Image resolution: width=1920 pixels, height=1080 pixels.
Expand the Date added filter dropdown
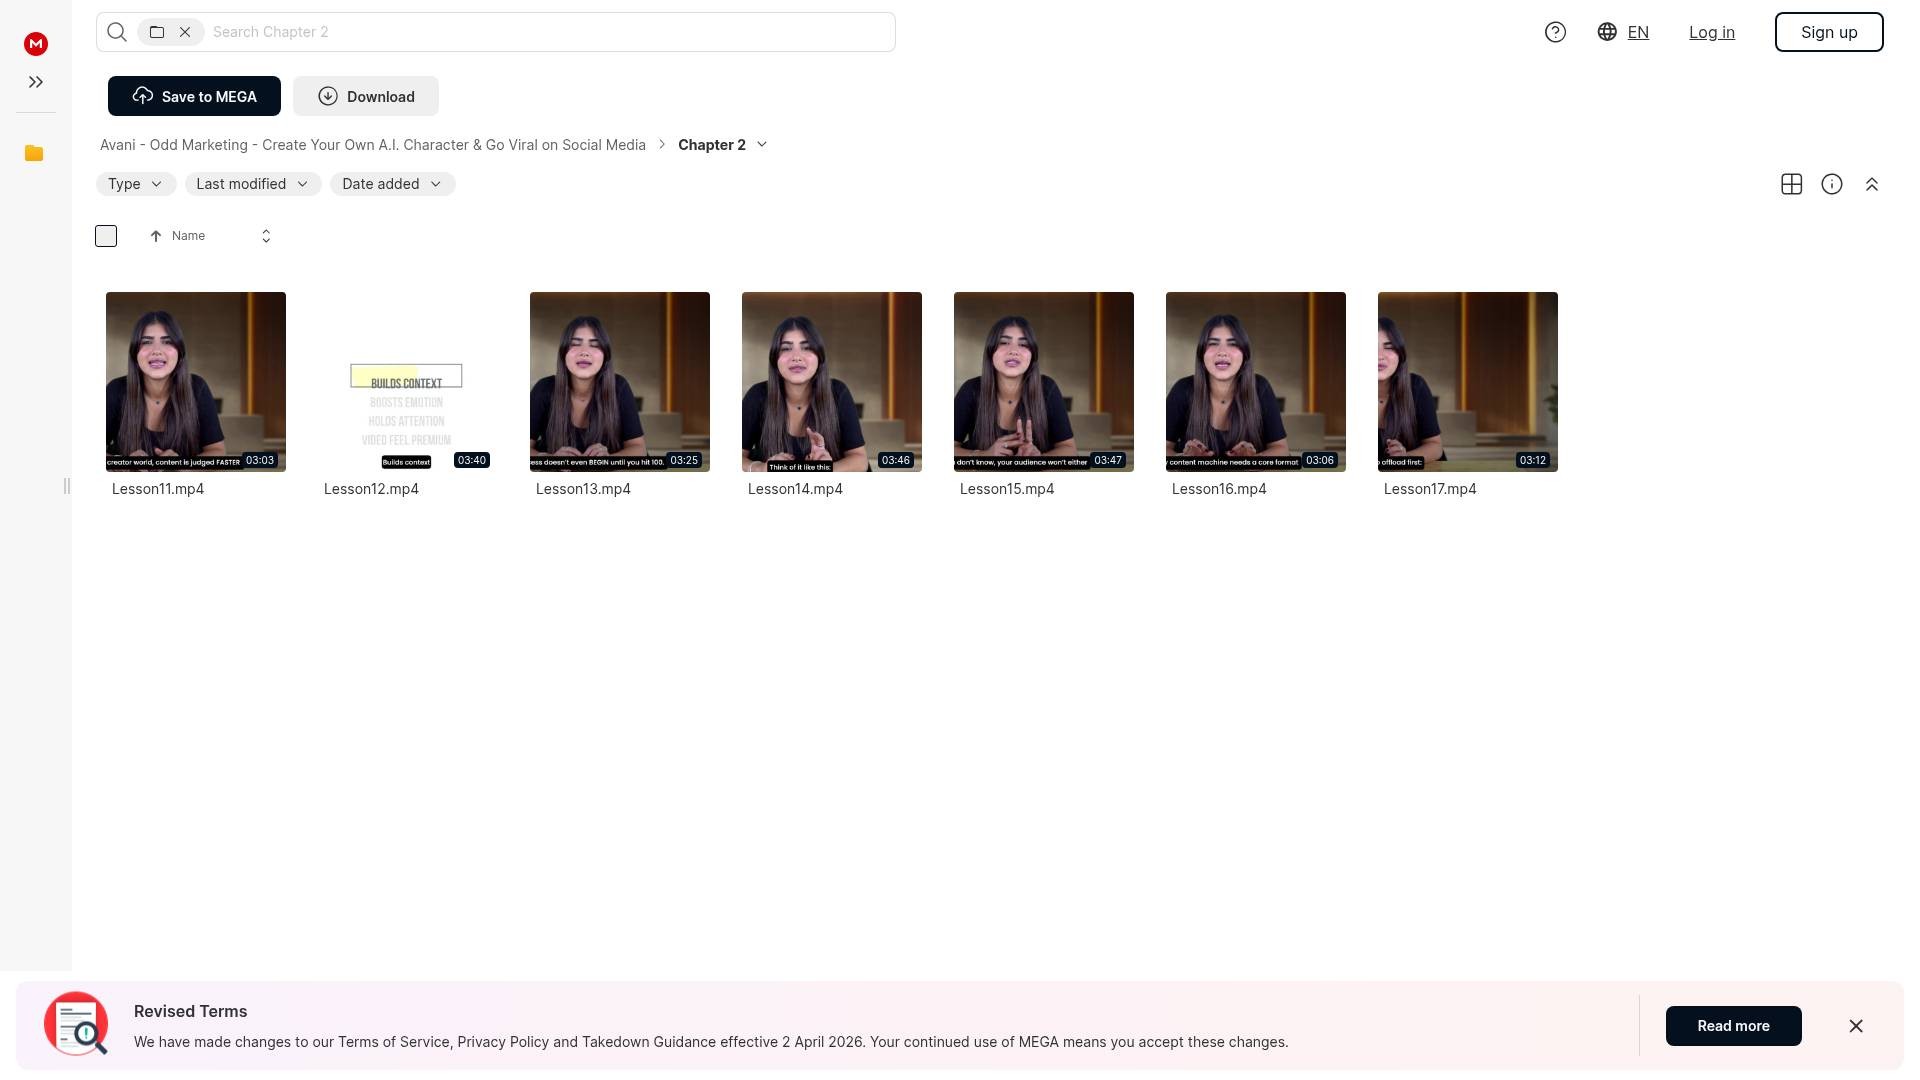tap(392, 184)
